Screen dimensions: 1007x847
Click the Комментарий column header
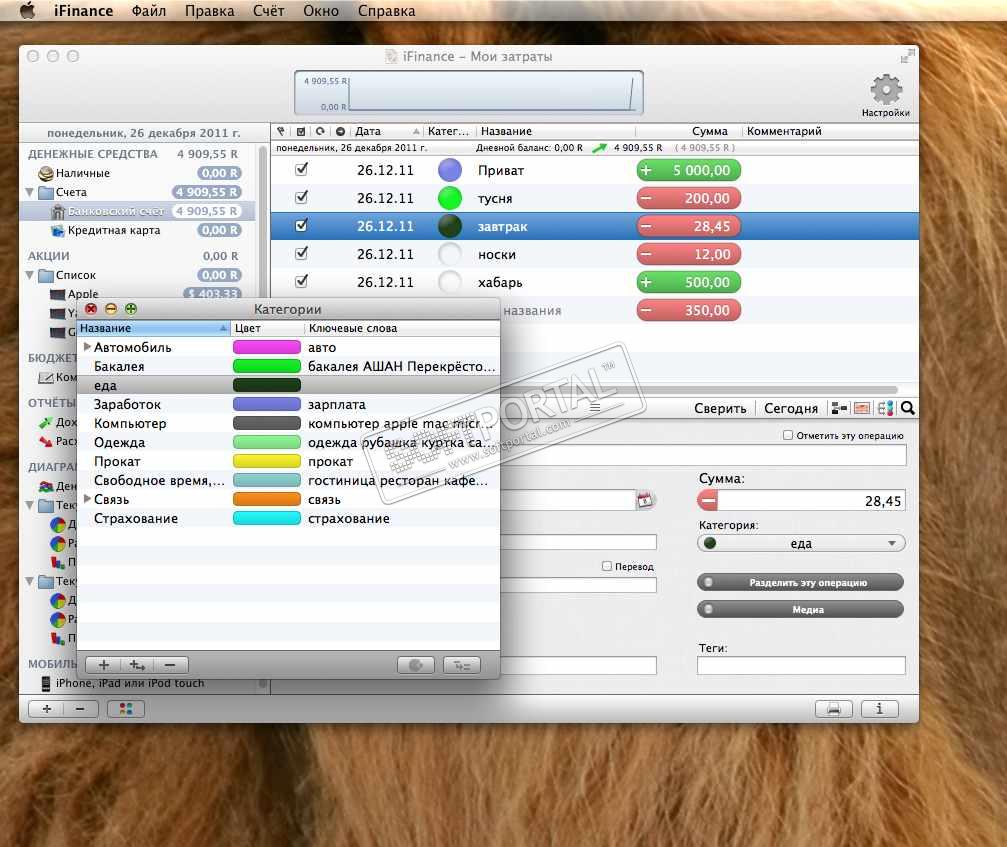[x=828, y=131]
